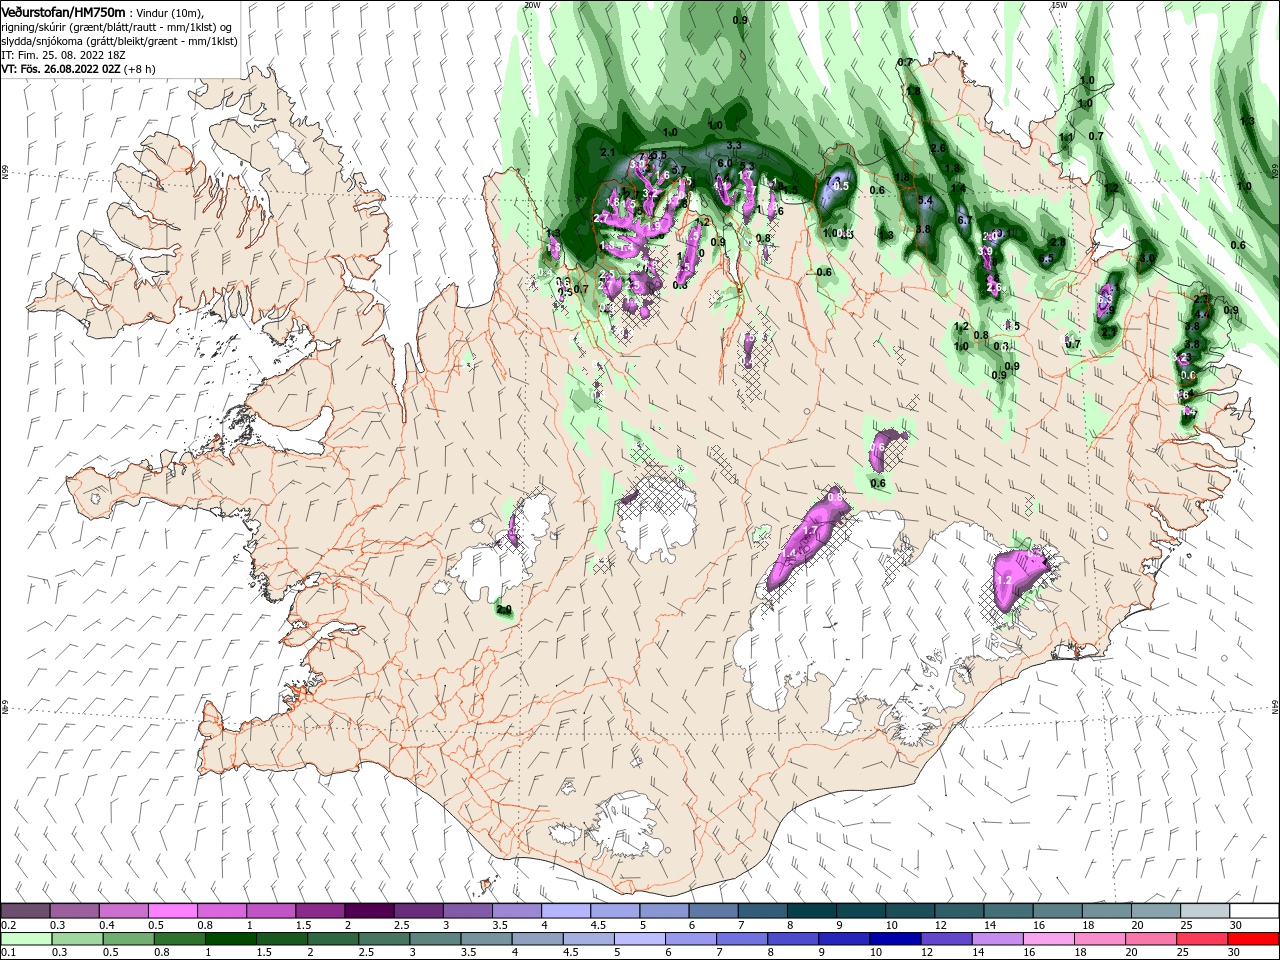Click the precipitation value '5.4' on the map
1280x960 pixels.
click(925, 201)
